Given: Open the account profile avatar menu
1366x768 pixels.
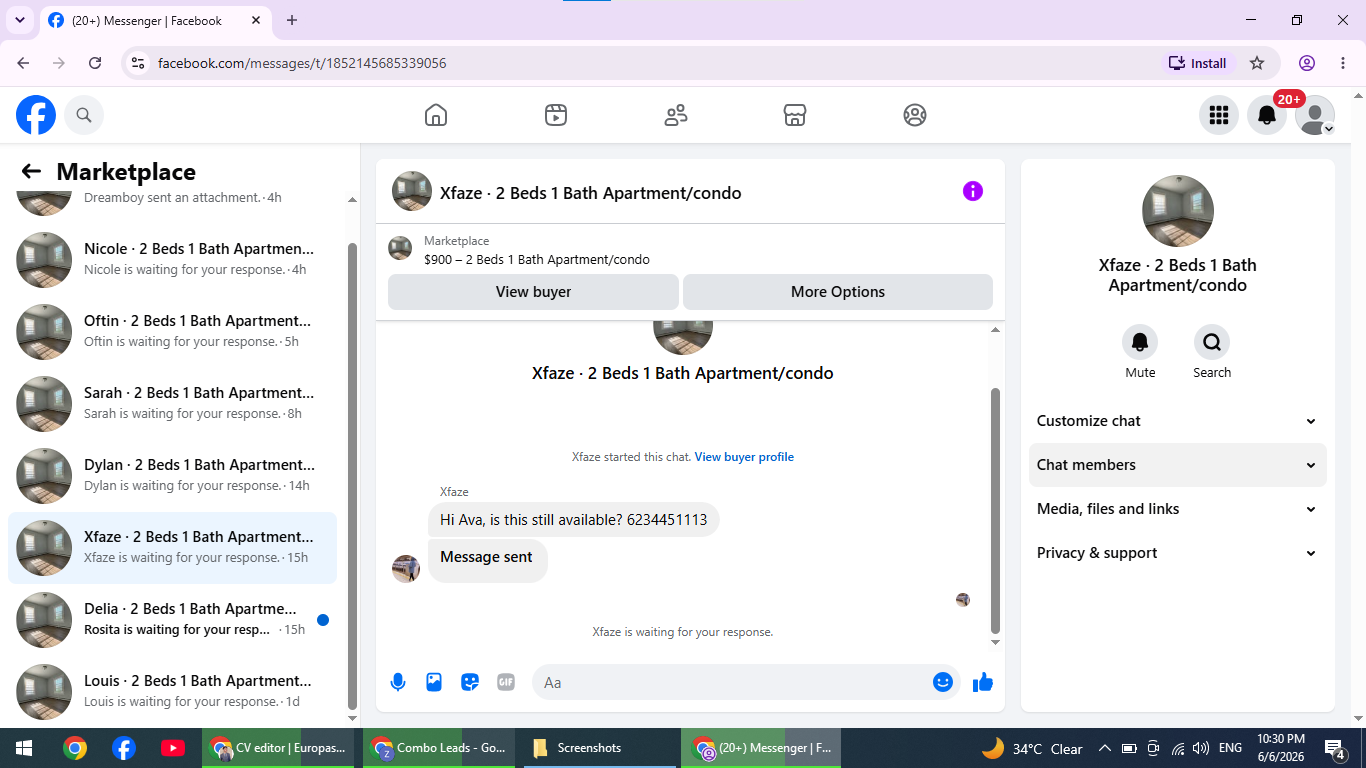Looking at the screenshot, I should (1315, 115).
